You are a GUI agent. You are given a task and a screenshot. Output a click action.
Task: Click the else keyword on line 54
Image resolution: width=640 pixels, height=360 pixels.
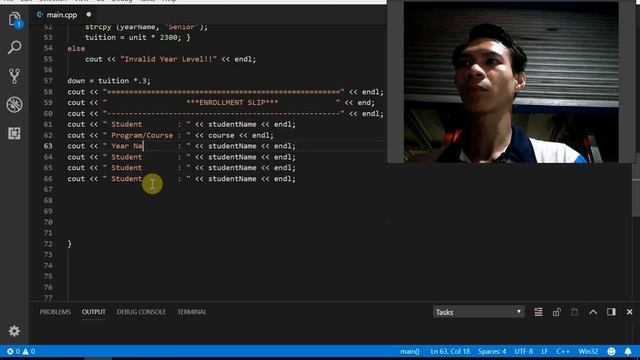(76, 48)
